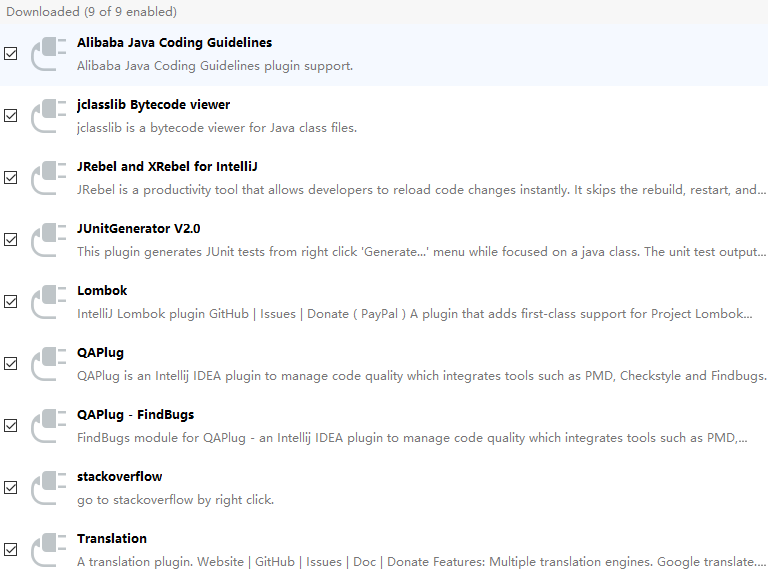Click the QAPlug - FindBugs plugin icon
The height and width of the screenshot is (581, 768).
point(48,426)
